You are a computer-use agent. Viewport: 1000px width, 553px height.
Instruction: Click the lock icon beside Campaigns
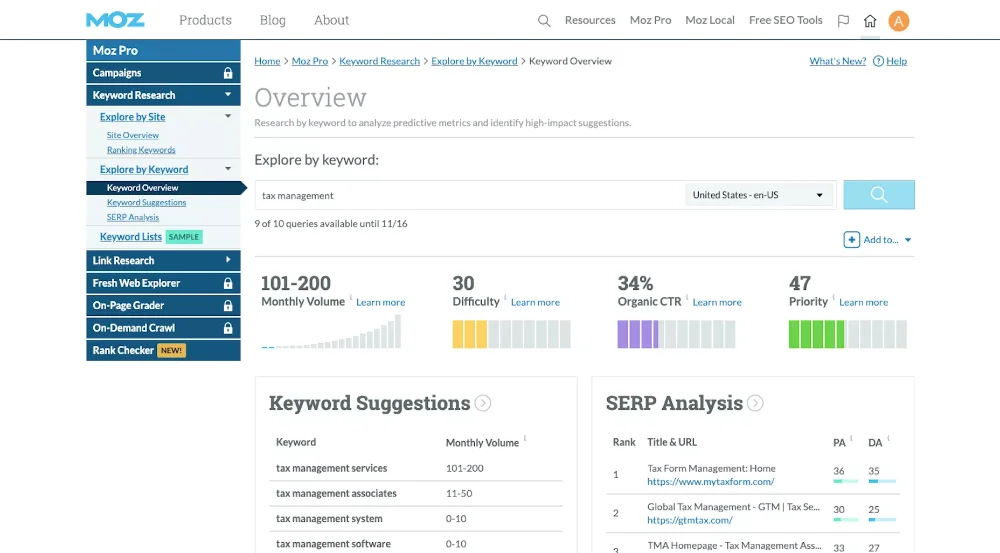[228, 73]
